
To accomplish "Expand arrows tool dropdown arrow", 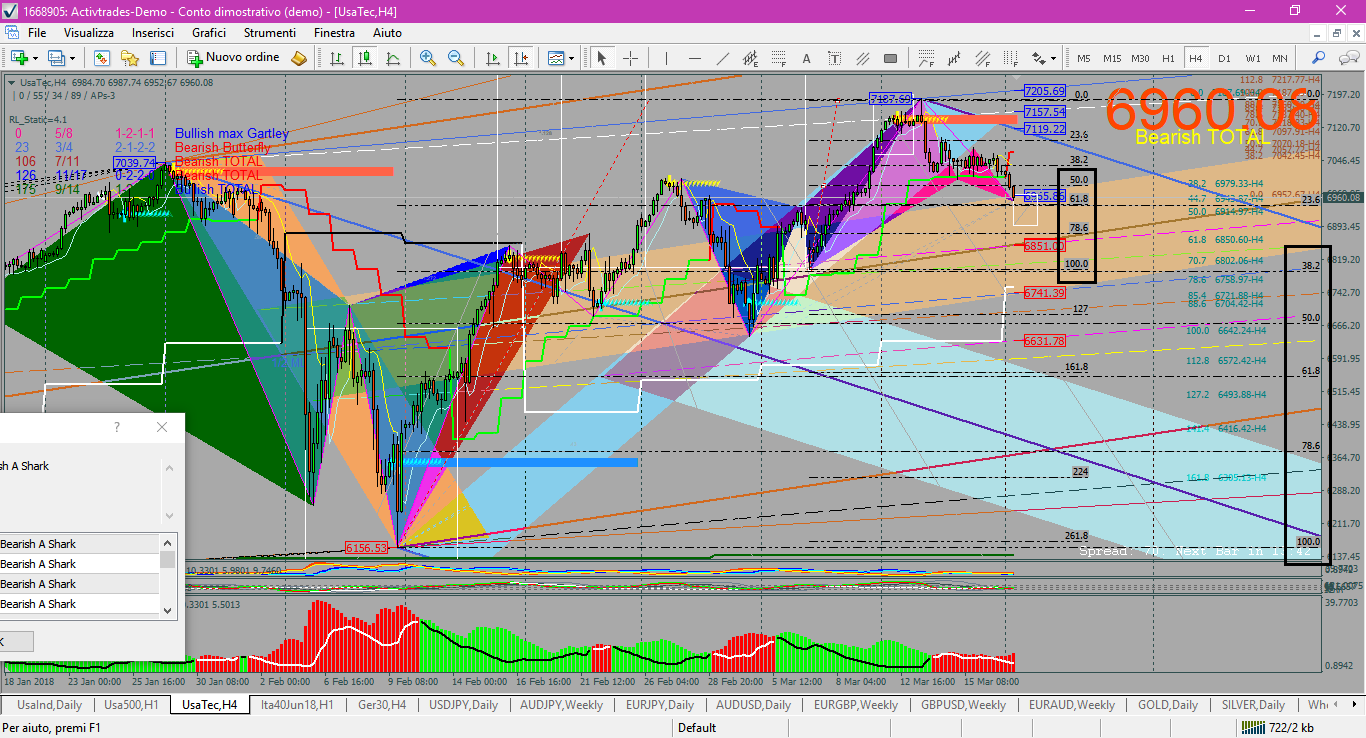I will [x=1052, y=58].
